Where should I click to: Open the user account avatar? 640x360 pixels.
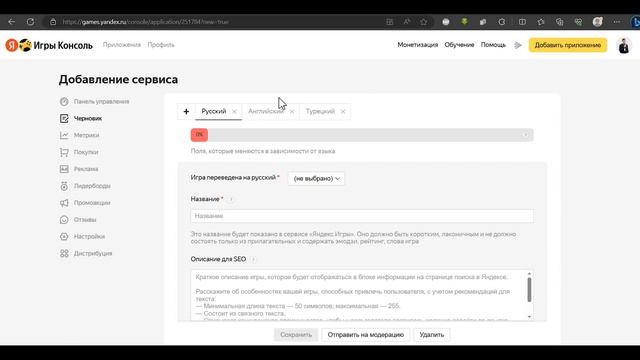pos(624,45)
